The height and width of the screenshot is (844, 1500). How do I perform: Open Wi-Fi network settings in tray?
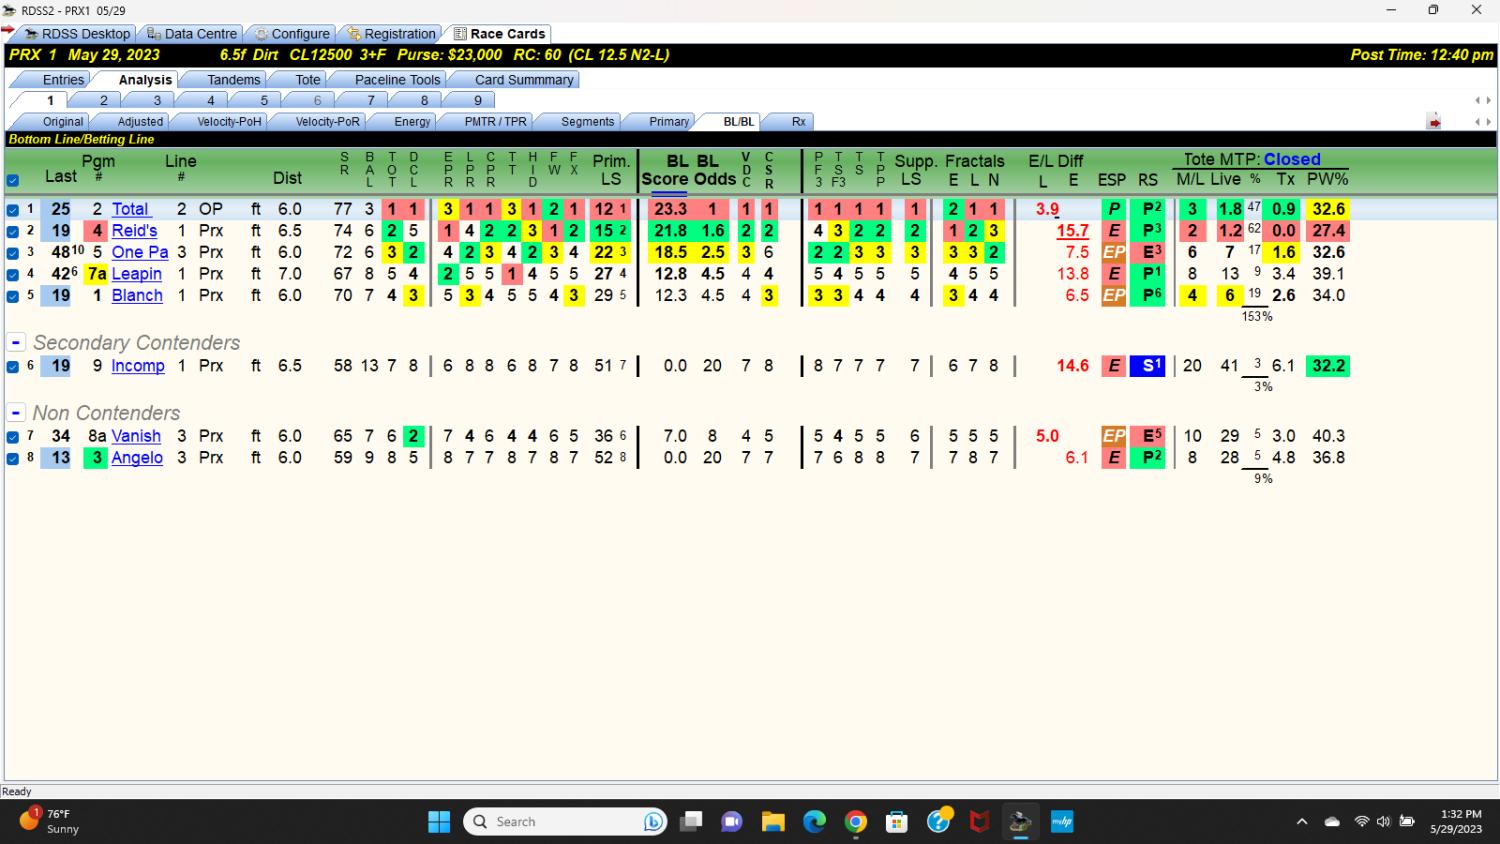click(x=1361, y=822)
